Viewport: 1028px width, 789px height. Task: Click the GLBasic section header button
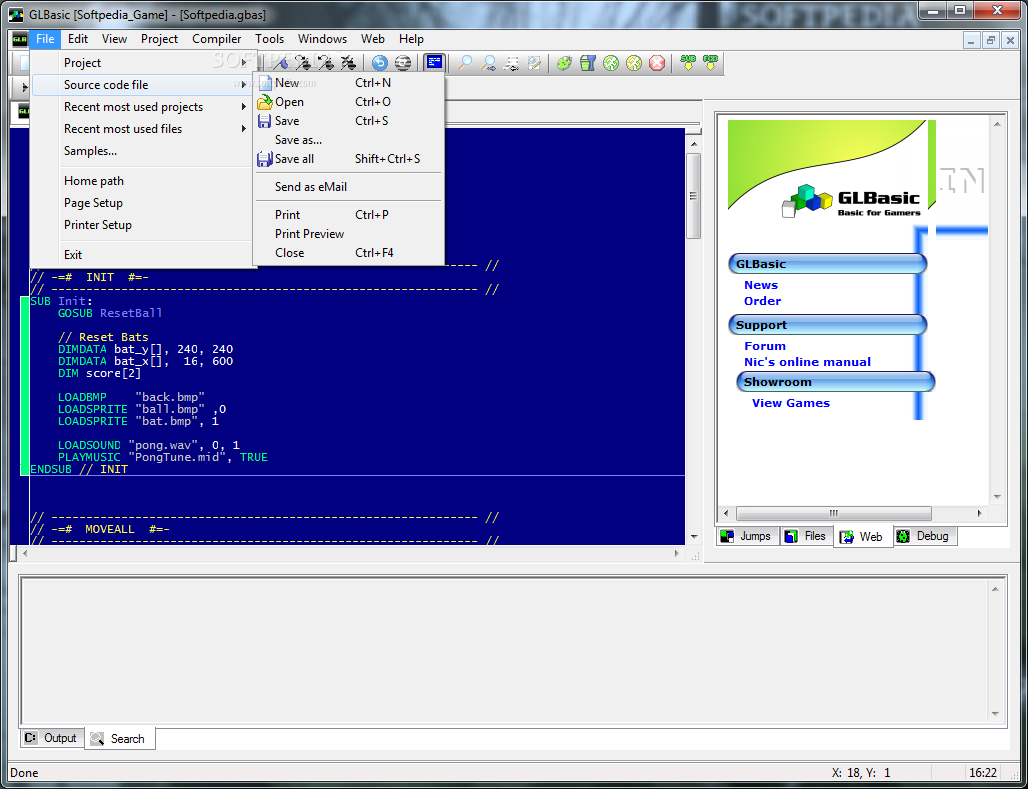[827, 264]
